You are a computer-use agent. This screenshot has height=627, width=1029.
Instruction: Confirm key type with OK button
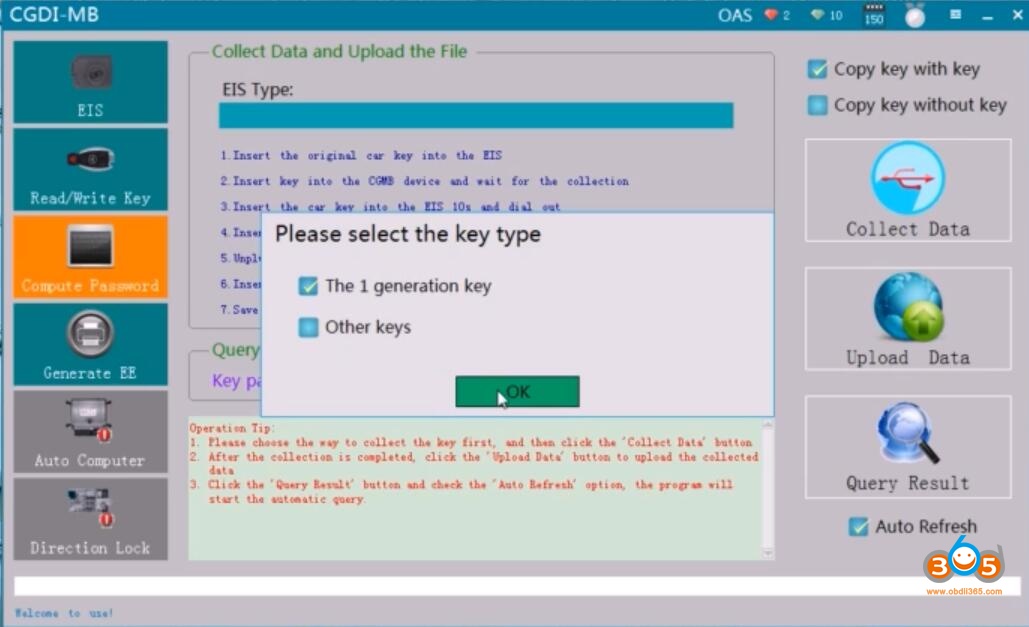coord(517,392)
